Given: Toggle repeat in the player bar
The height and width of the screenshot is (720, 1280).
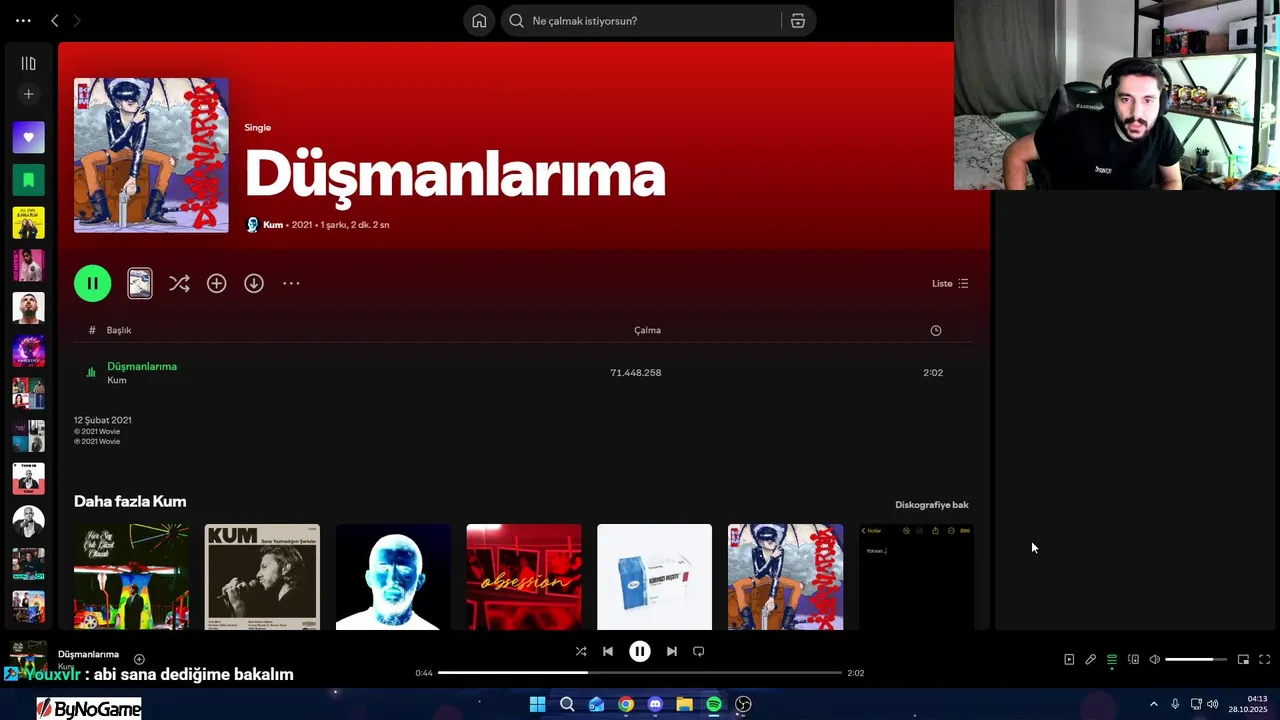Looking at the screenshot, I should [x=699, y=651].
